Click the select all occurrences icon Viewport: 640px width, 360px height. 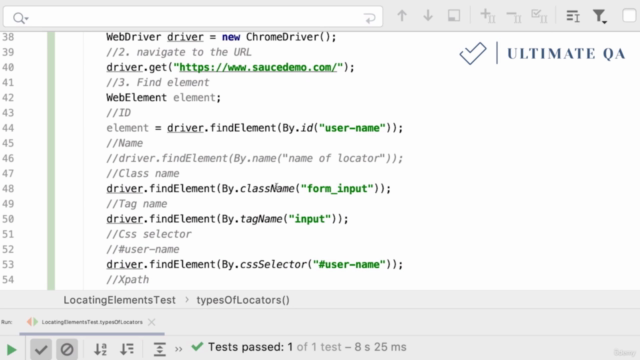[x=454, y=16]
